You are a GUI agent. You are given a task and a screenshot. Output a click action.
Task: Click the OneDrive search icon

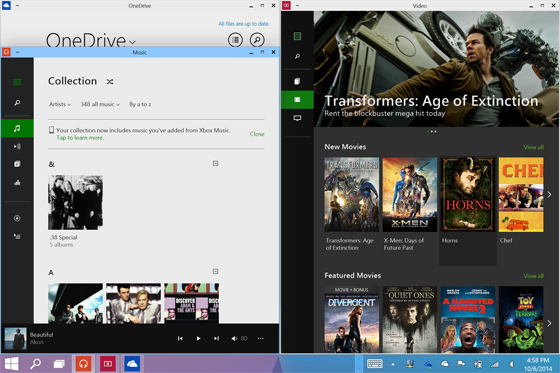pyautogui.click(x=257, y=40)
